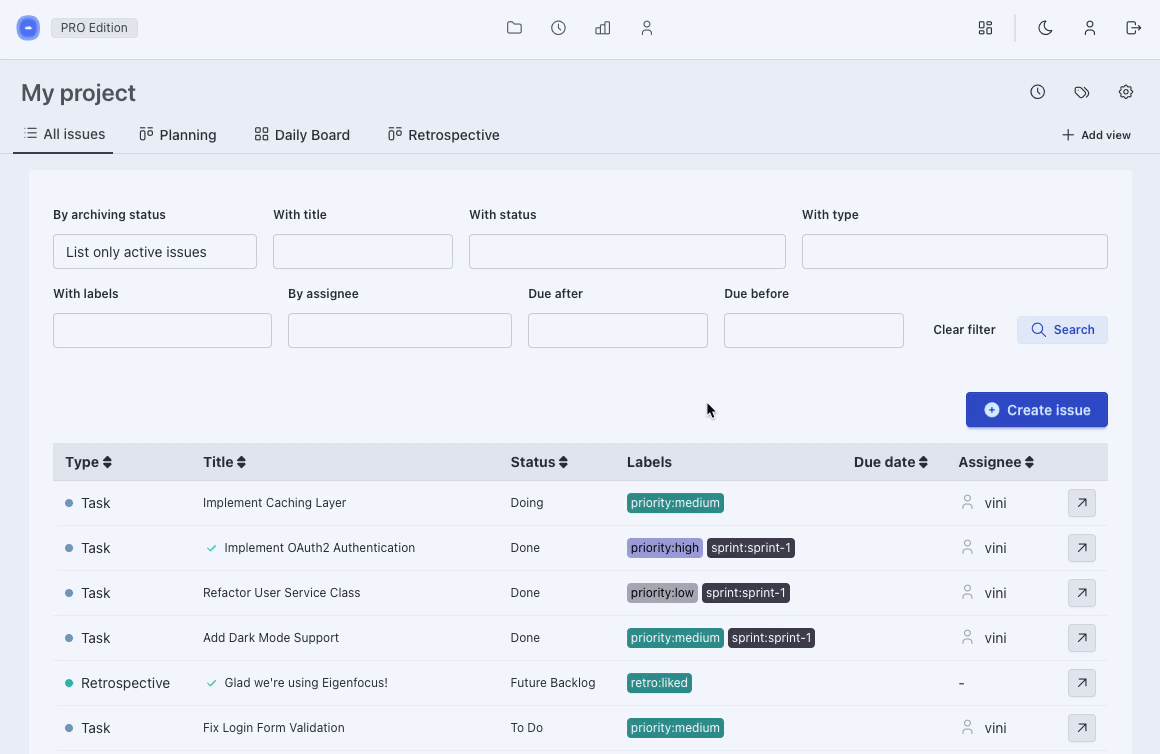Open the Daily Board view
The image size is (1160, 754).
[301, 134]
